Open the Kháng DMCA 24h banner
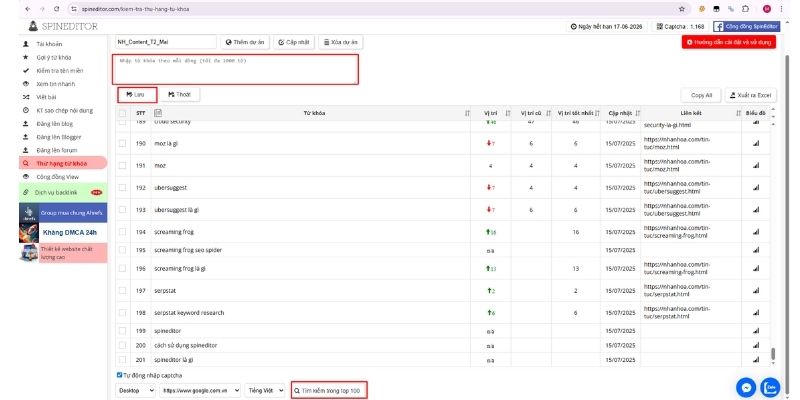 coord(63,233)
